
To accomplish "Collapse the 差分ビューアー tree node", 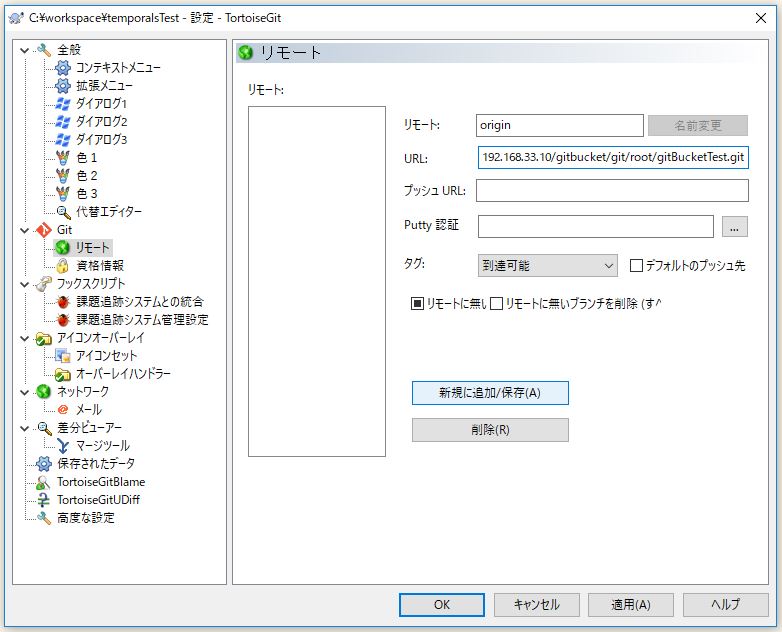I will [x=24, y=428].
